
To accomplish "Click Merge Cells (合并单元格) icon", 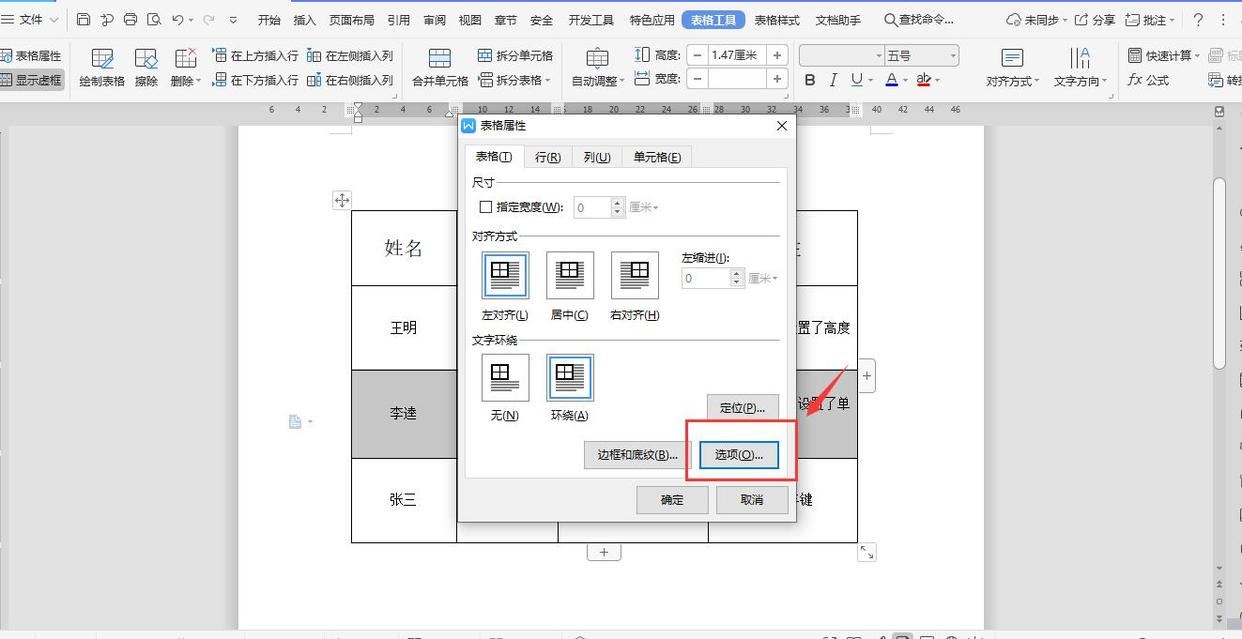I will point(440,69).
